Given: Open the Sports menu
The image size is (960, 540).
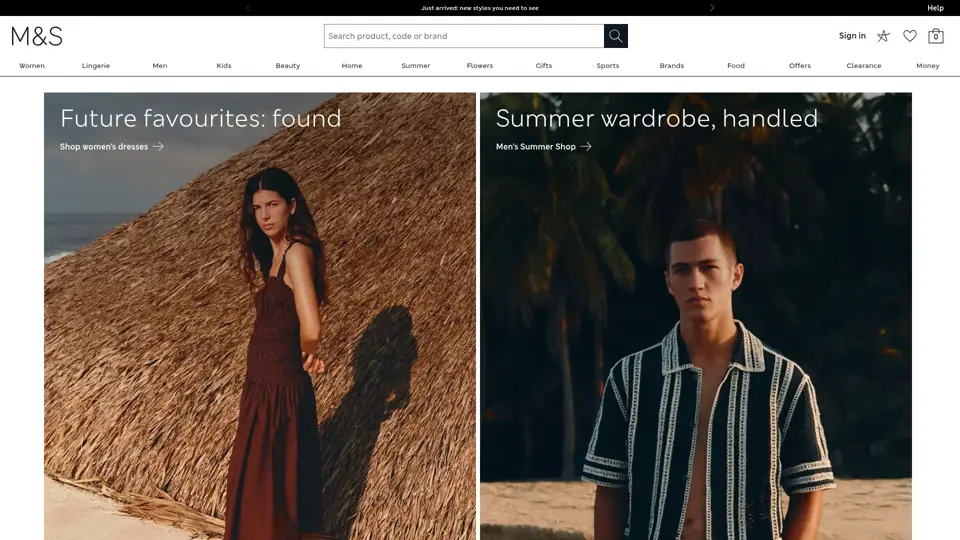Looking at the screenshot, I should 608,66.
